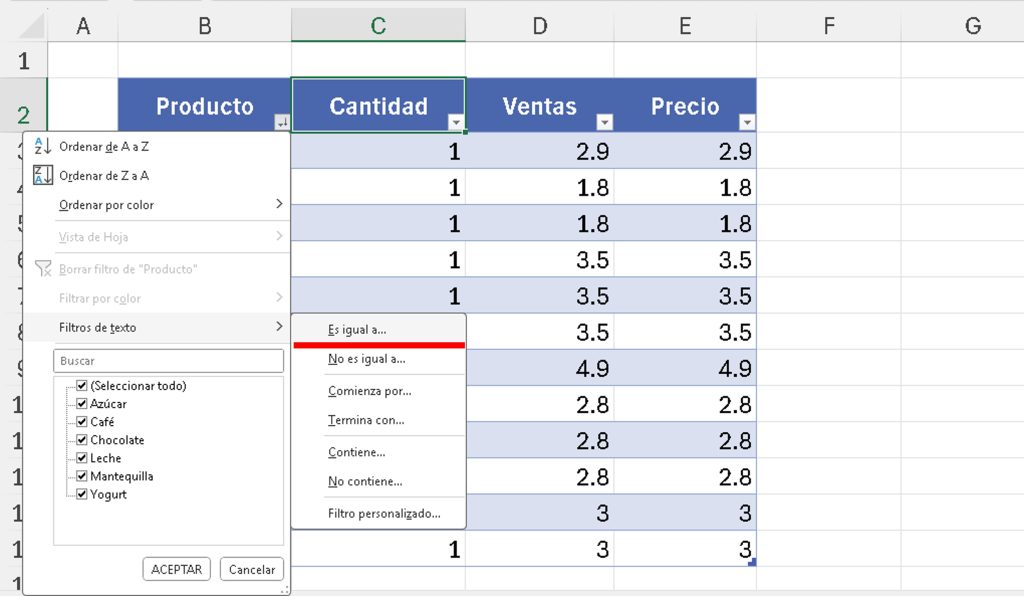Choose the 'Es igual a...' text filter
This screenshot has height=596, width=1024.
[357, 329]
